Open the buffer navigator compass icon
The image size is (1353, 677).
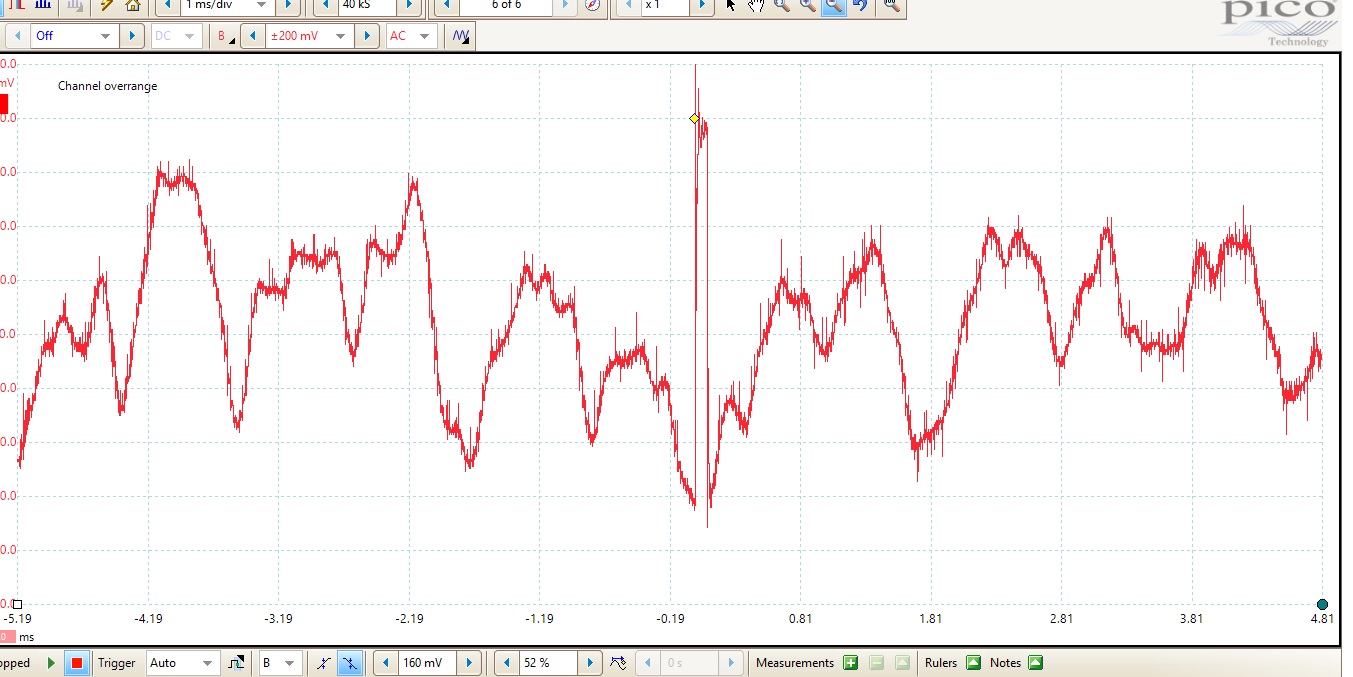(593, 5)
